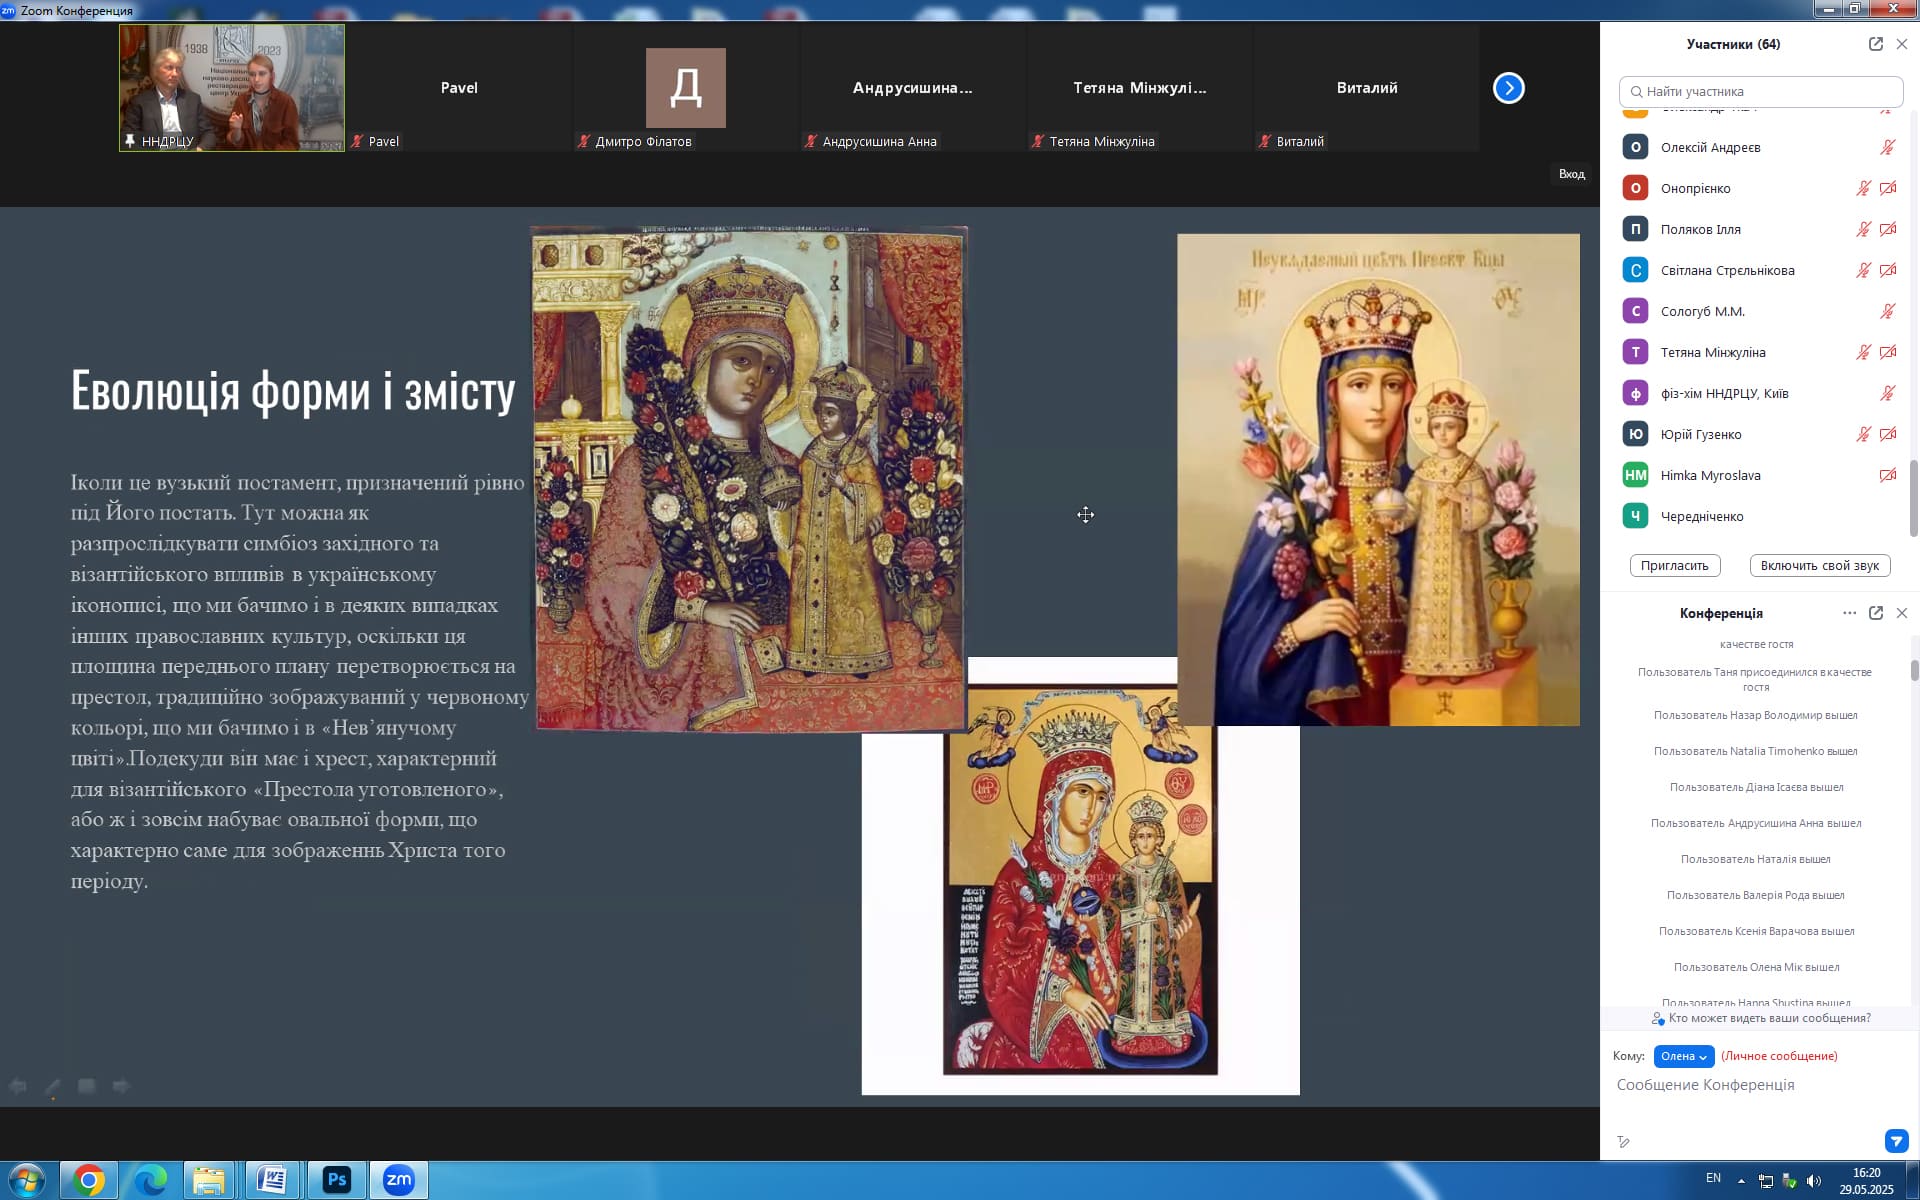Switch to Zoom in the taskbar
Image resolution: width=1920 pixels, height=1200 pixels.
(x=398, y=1181)
